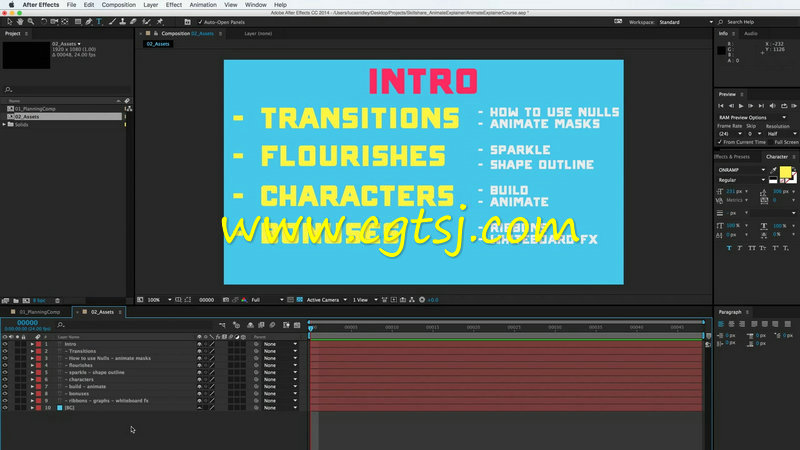
Task: Open the RAM Preview Options dropdown
Action: coord(752,117)
